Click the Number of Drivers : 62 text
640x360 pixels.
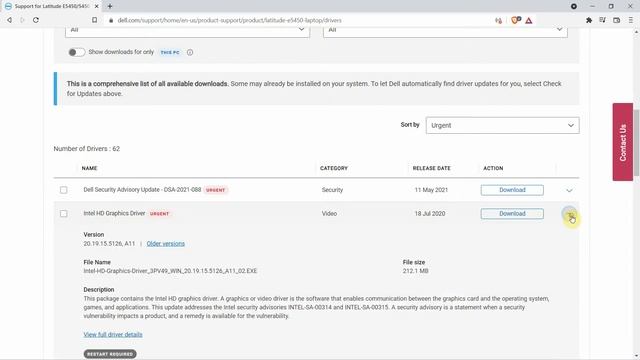(87, 149)
